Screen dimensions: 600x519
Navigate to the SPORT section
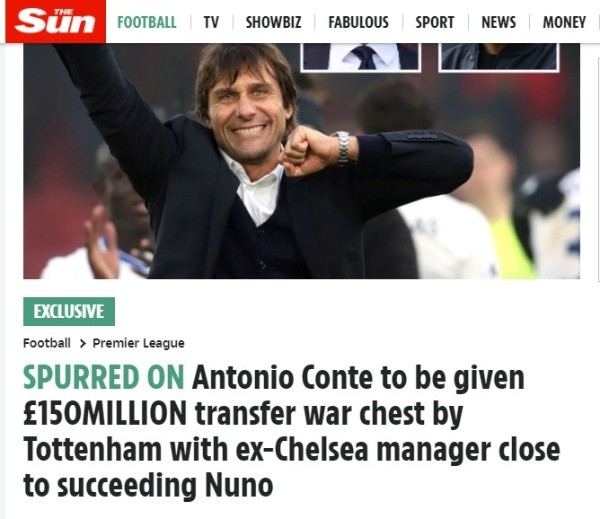pos(434,22)
